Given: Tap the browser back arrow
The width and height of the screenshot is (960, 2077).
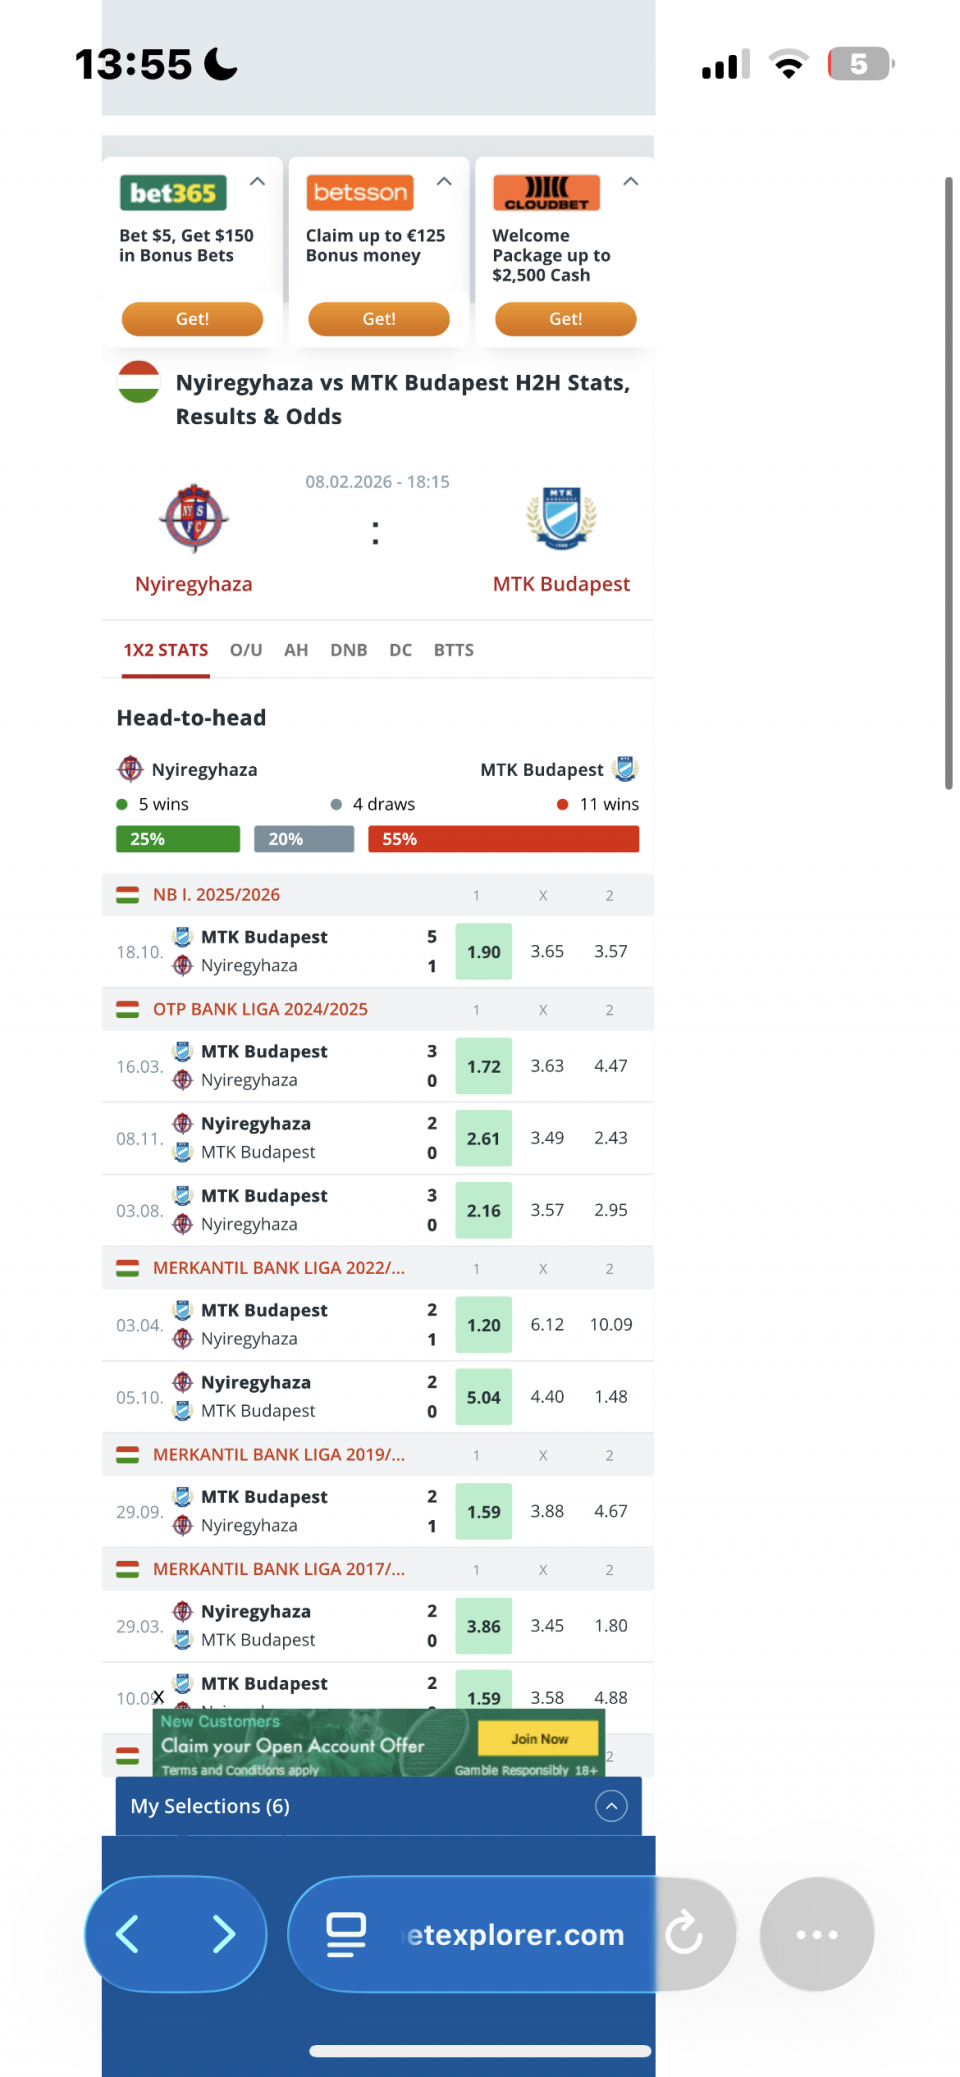Looking at the screenshot, I should coord(128,1934).
